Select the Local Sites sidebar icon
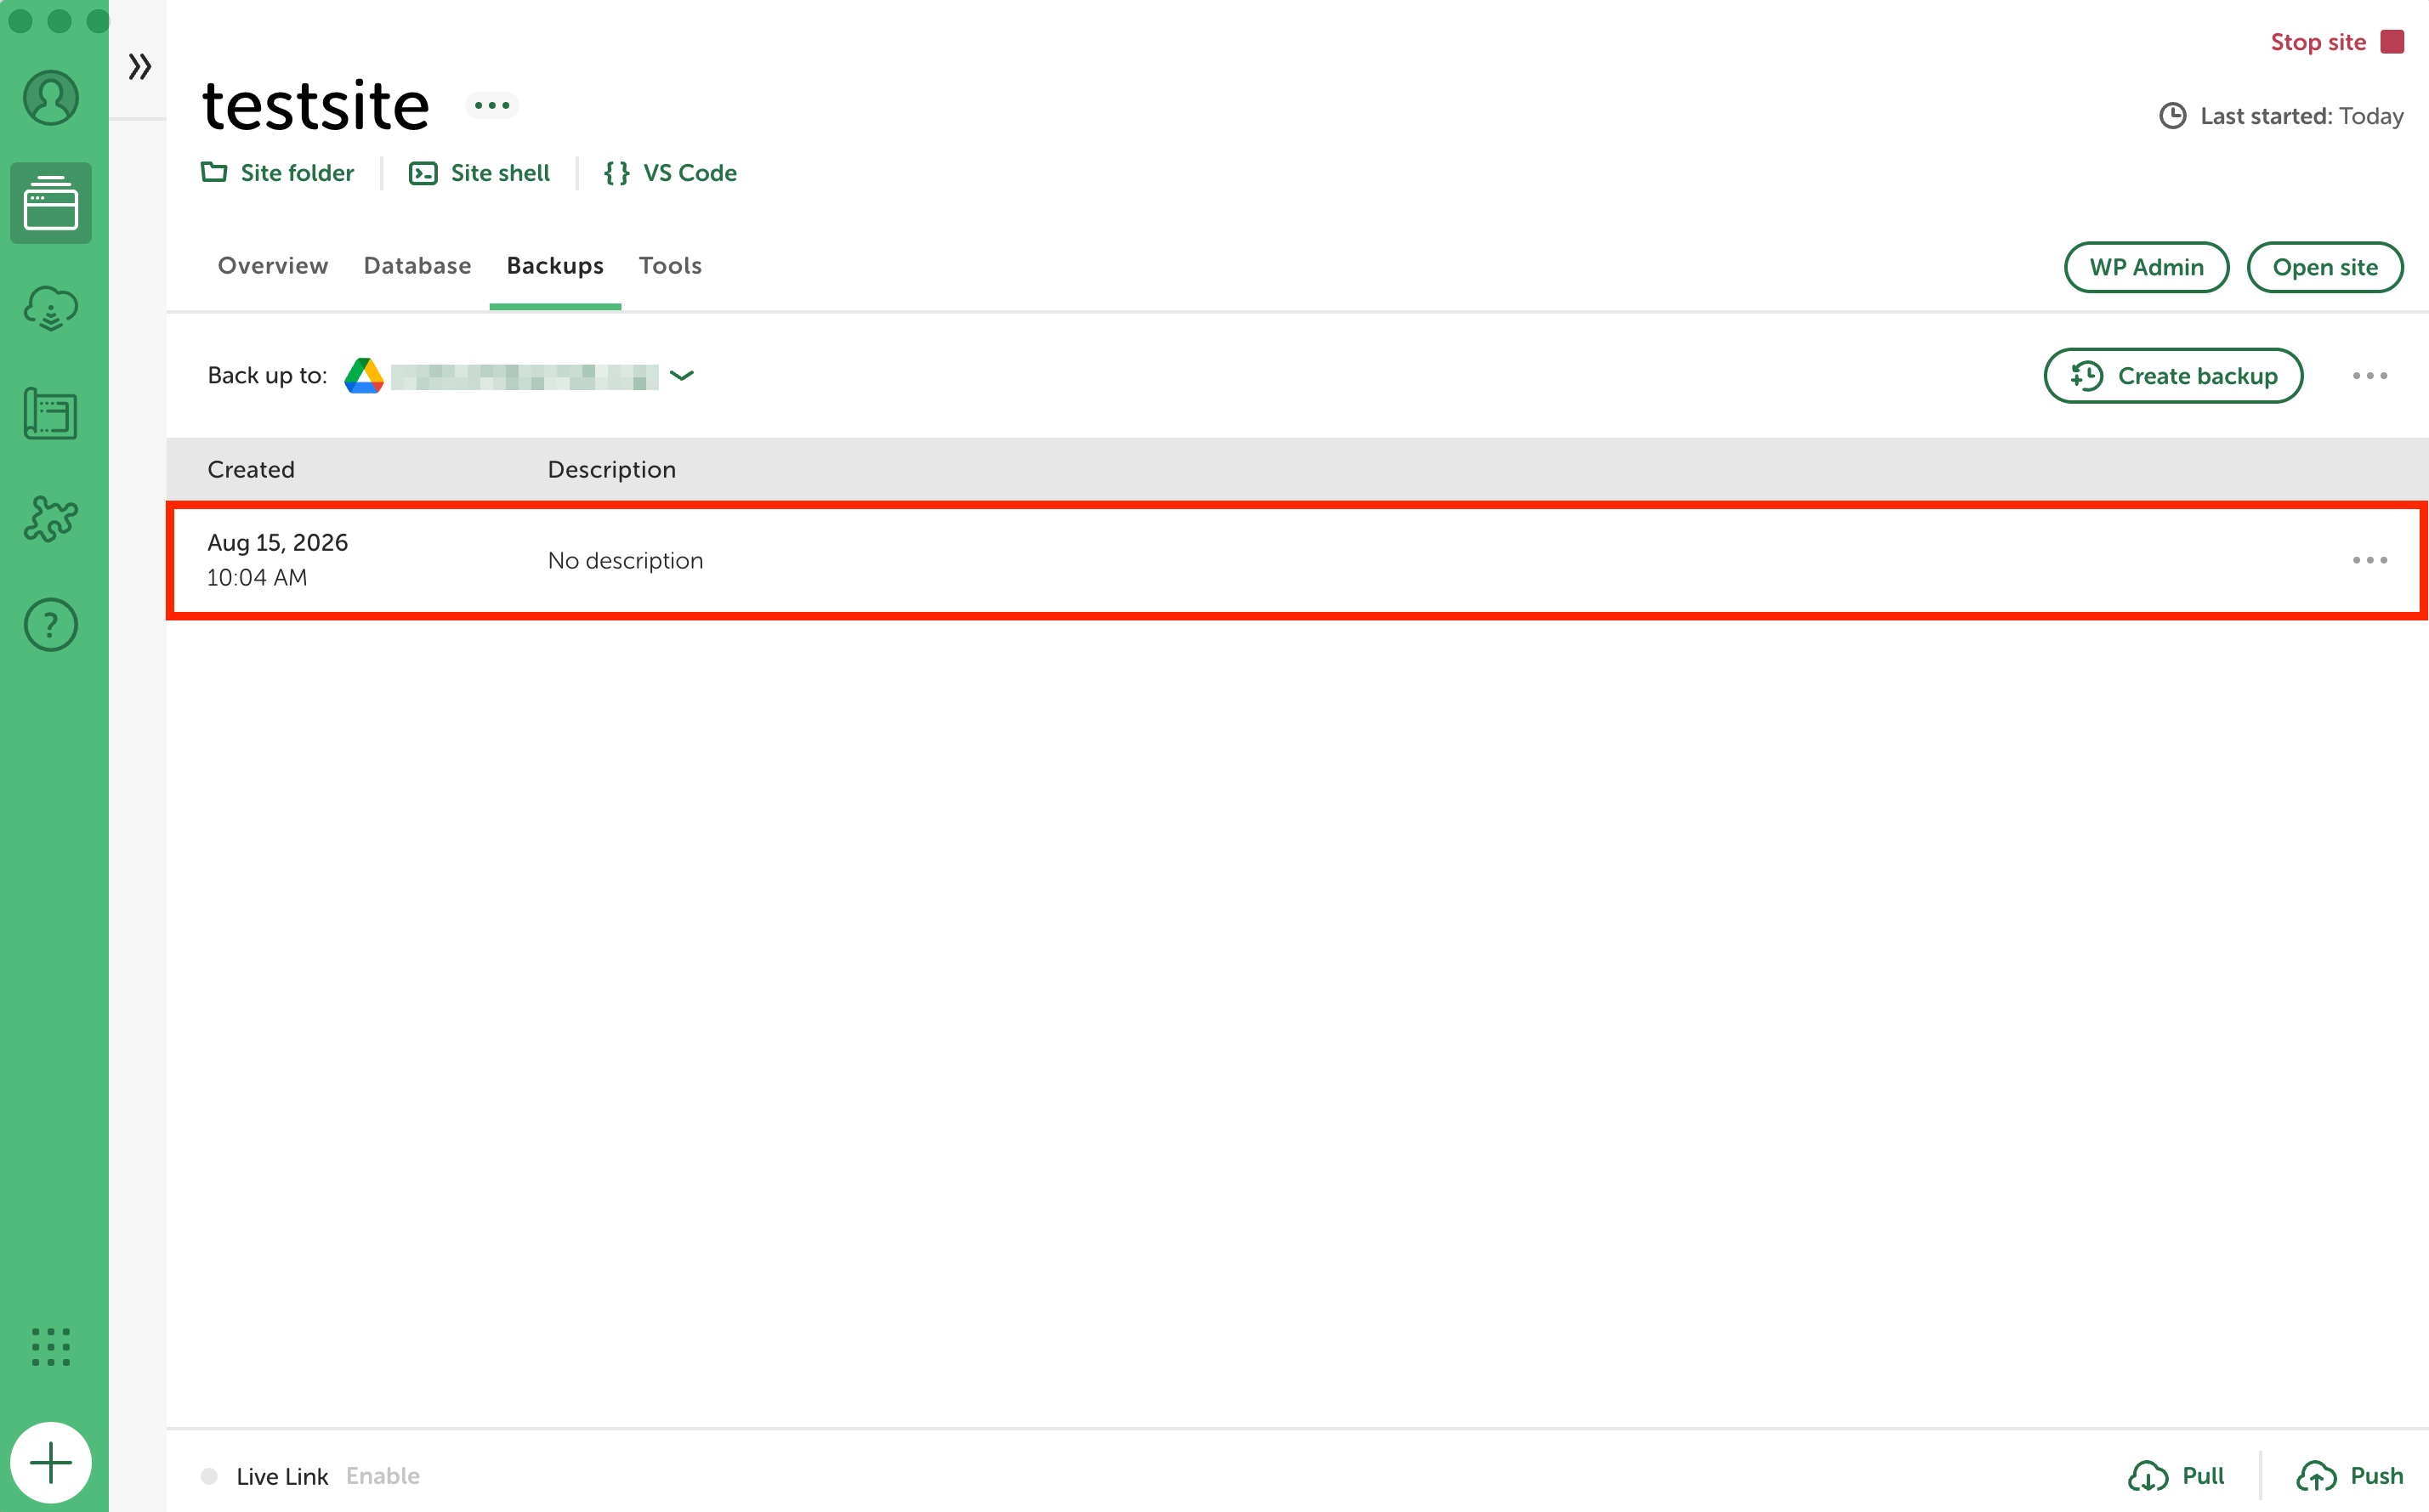The height and width of the screenshot is (1512, 2429). click(51, 203)
